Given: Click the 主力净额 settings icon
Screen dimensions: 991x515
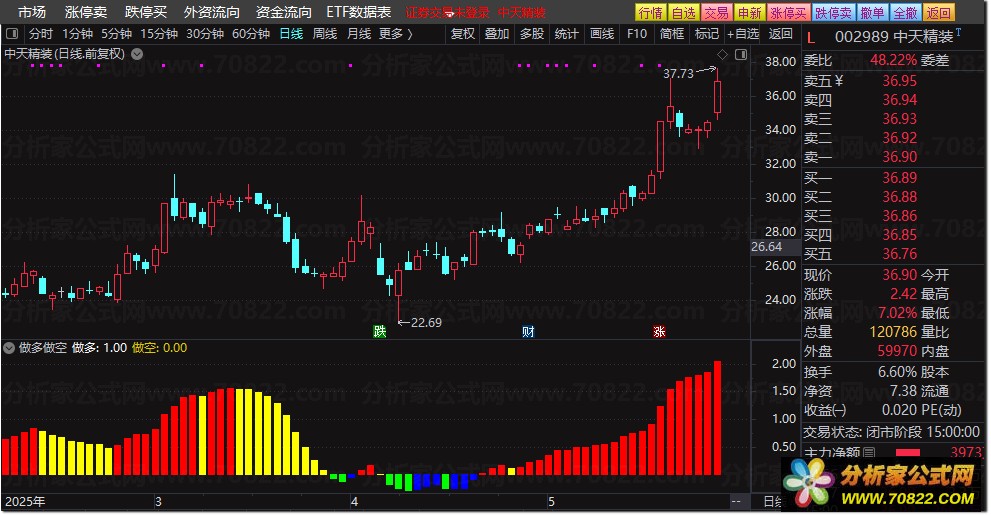Looking at the screenshot, I should [869, 452].
